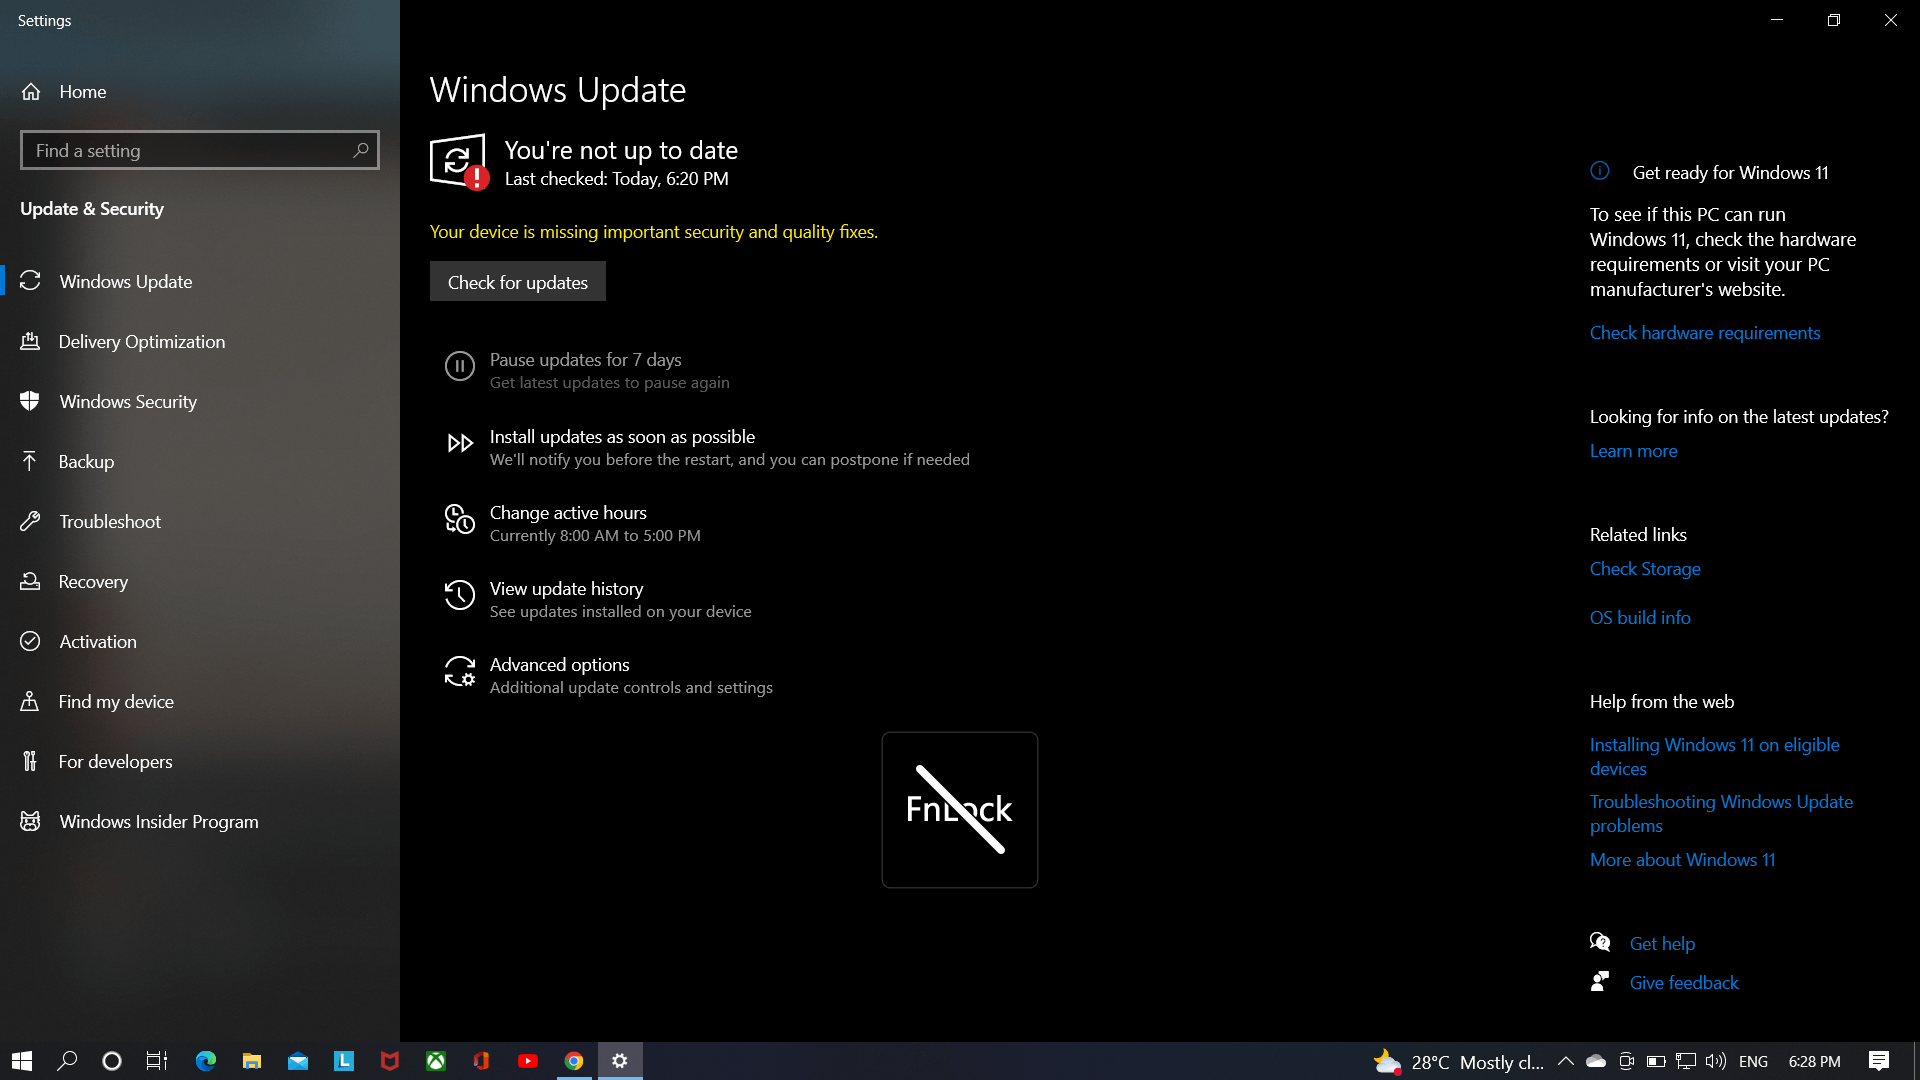
Task: Show hidden system tray icons
Action: point(1566,1061)
